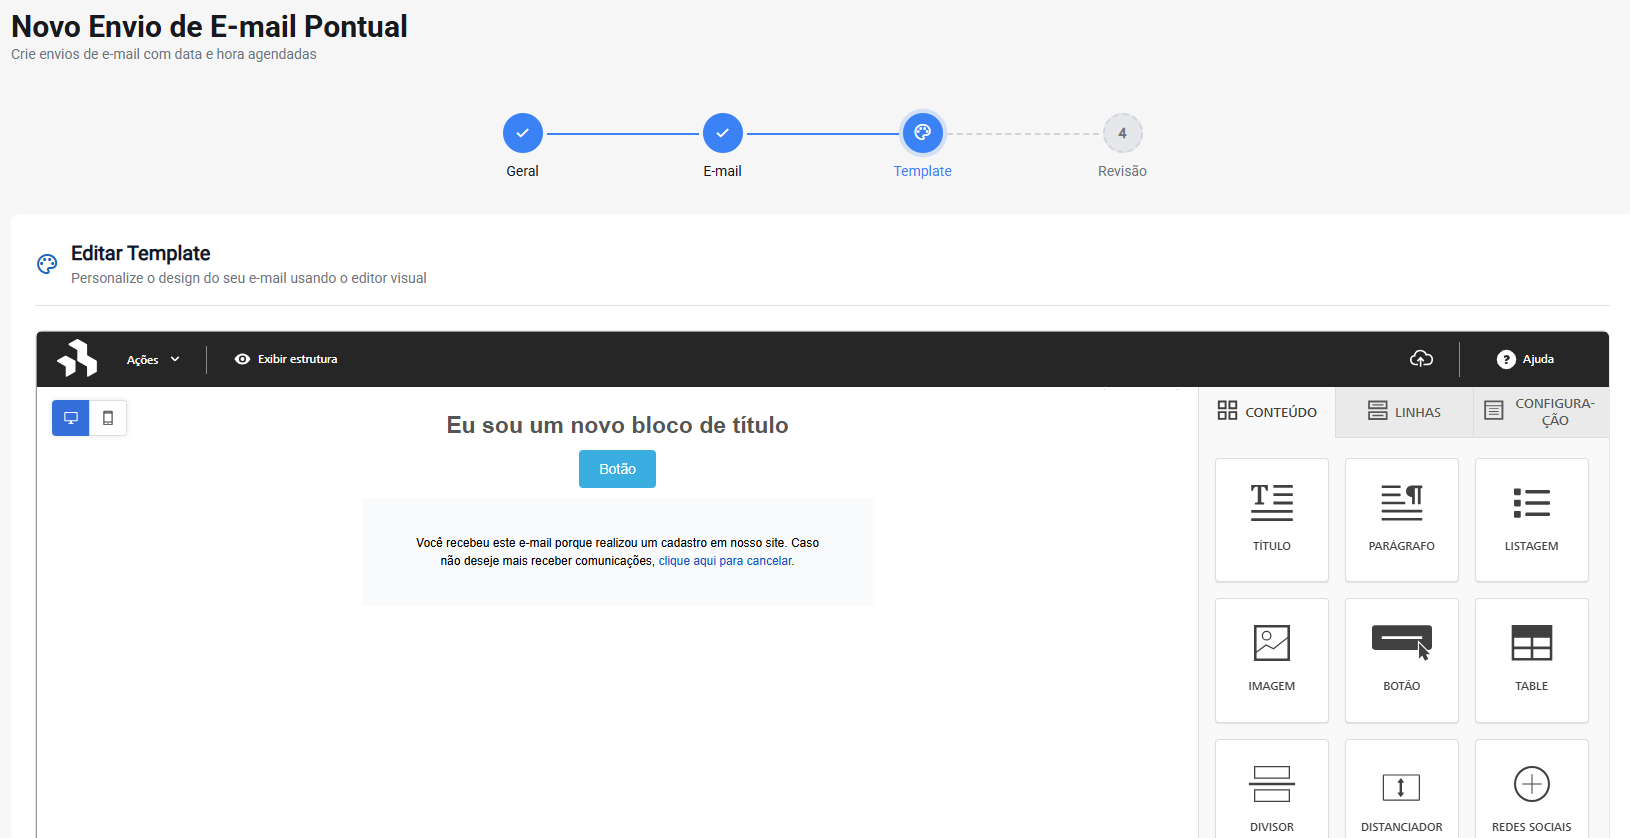The height and width of the screenshot is (838, 1630).
Task: Toggle Exibir estrutura visibility
Action: (x=286, y=359)
